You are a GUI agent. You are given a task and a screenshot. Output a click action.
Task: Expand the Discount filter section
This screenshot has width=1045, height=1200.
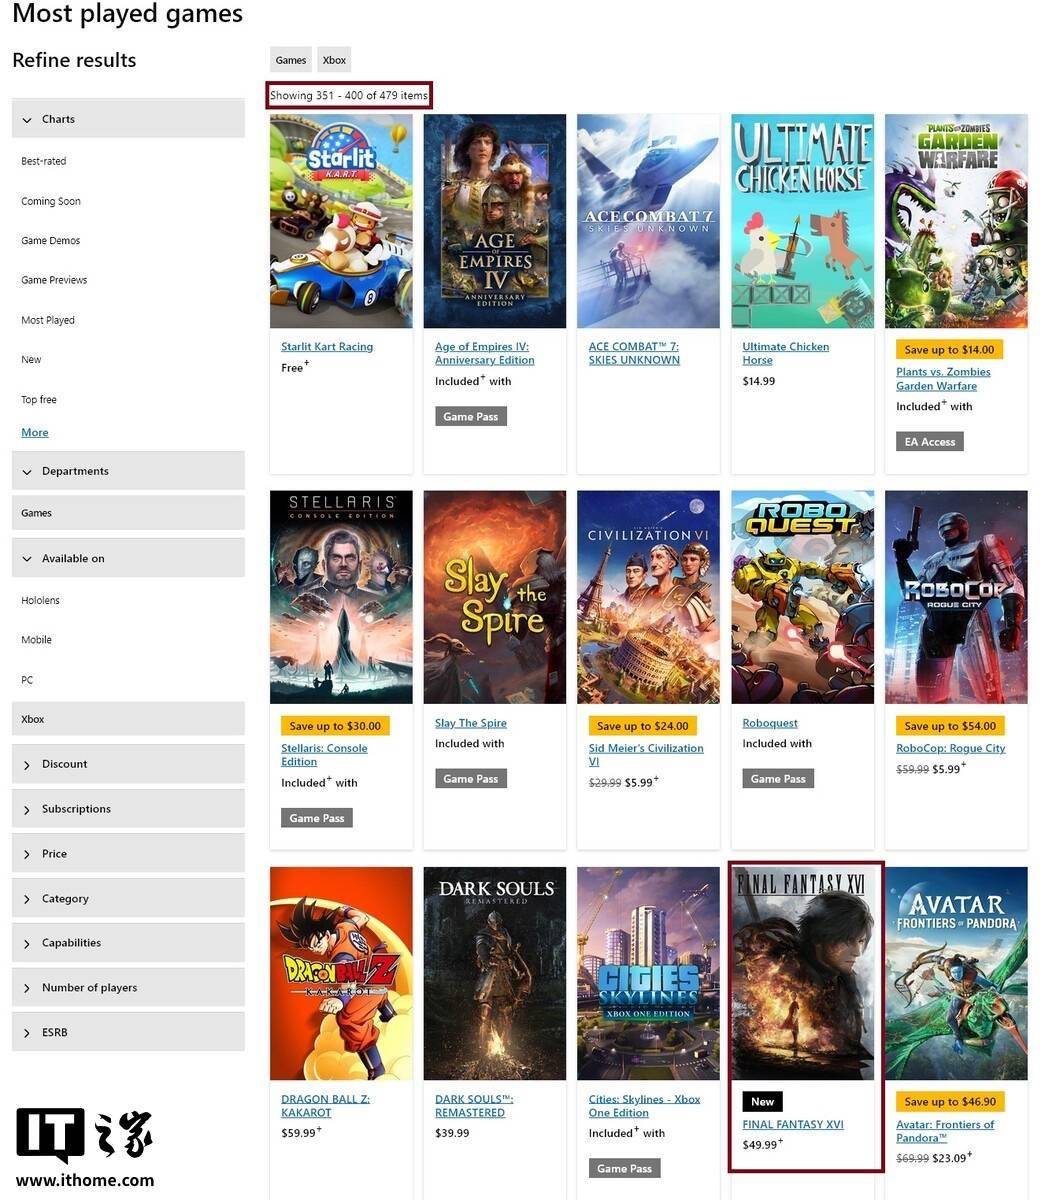128,764
